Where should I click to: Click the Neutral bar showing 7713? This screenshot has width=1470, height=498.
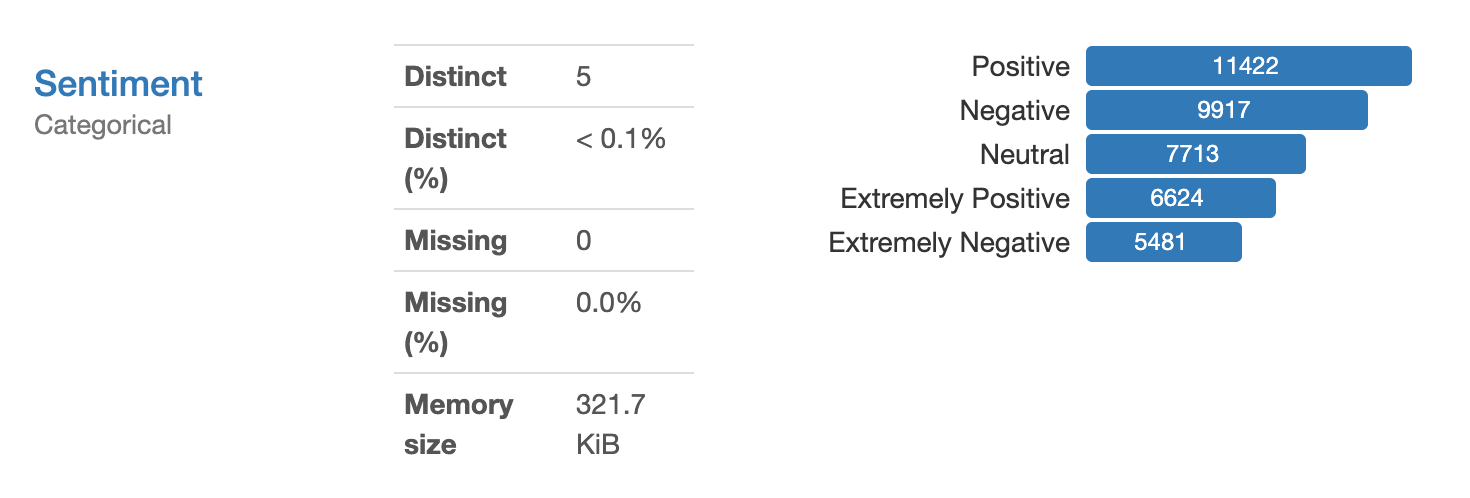click(x=1195, y=154)
